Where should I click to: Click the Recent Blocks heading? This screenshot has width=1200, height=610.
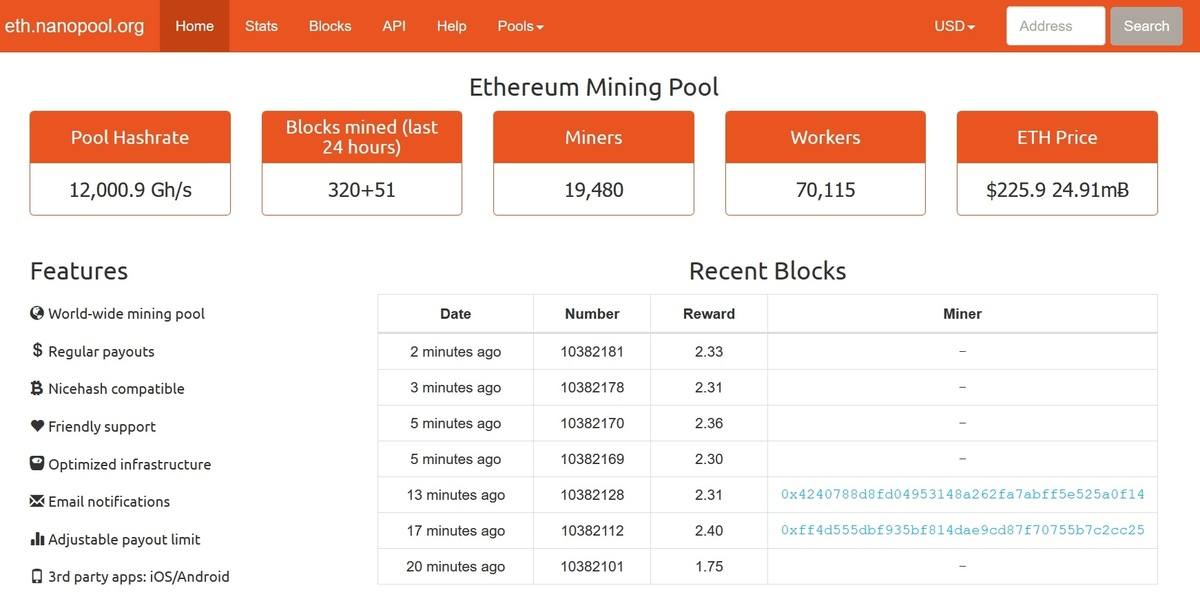click(767, 271)
